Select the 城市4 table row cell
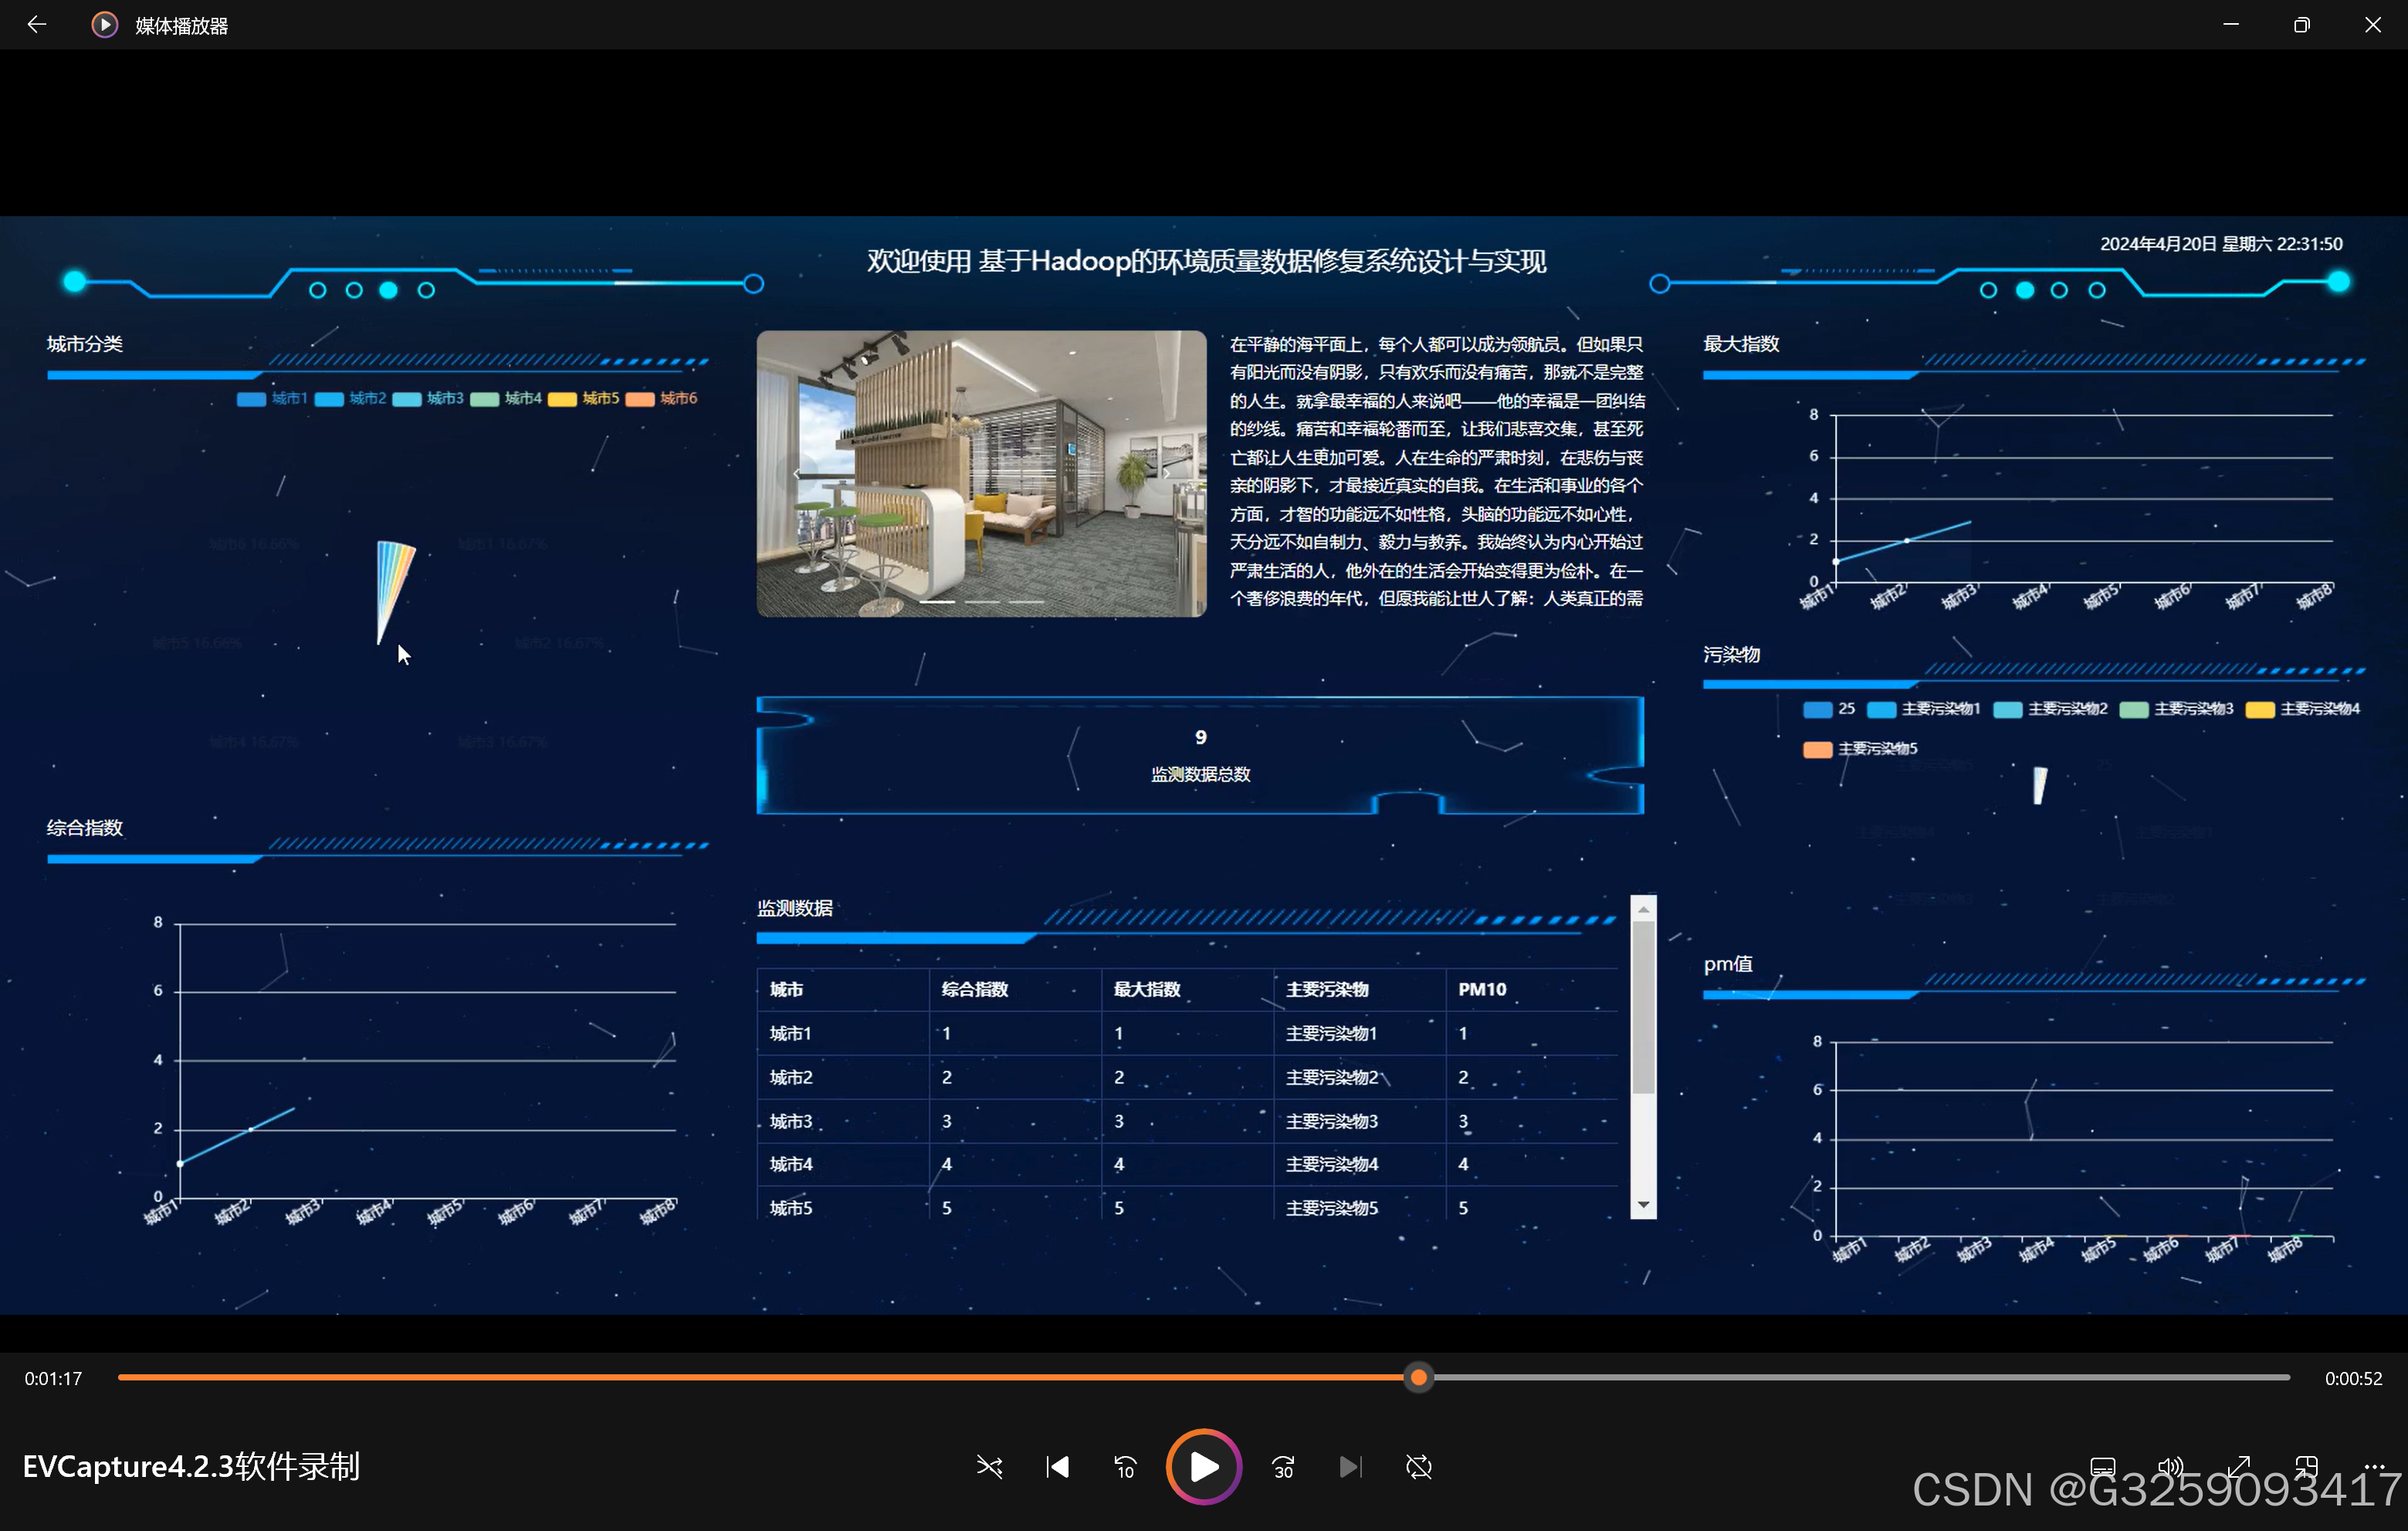This screenshot has width=2408, height=1531. click(x=842, y=1164)
